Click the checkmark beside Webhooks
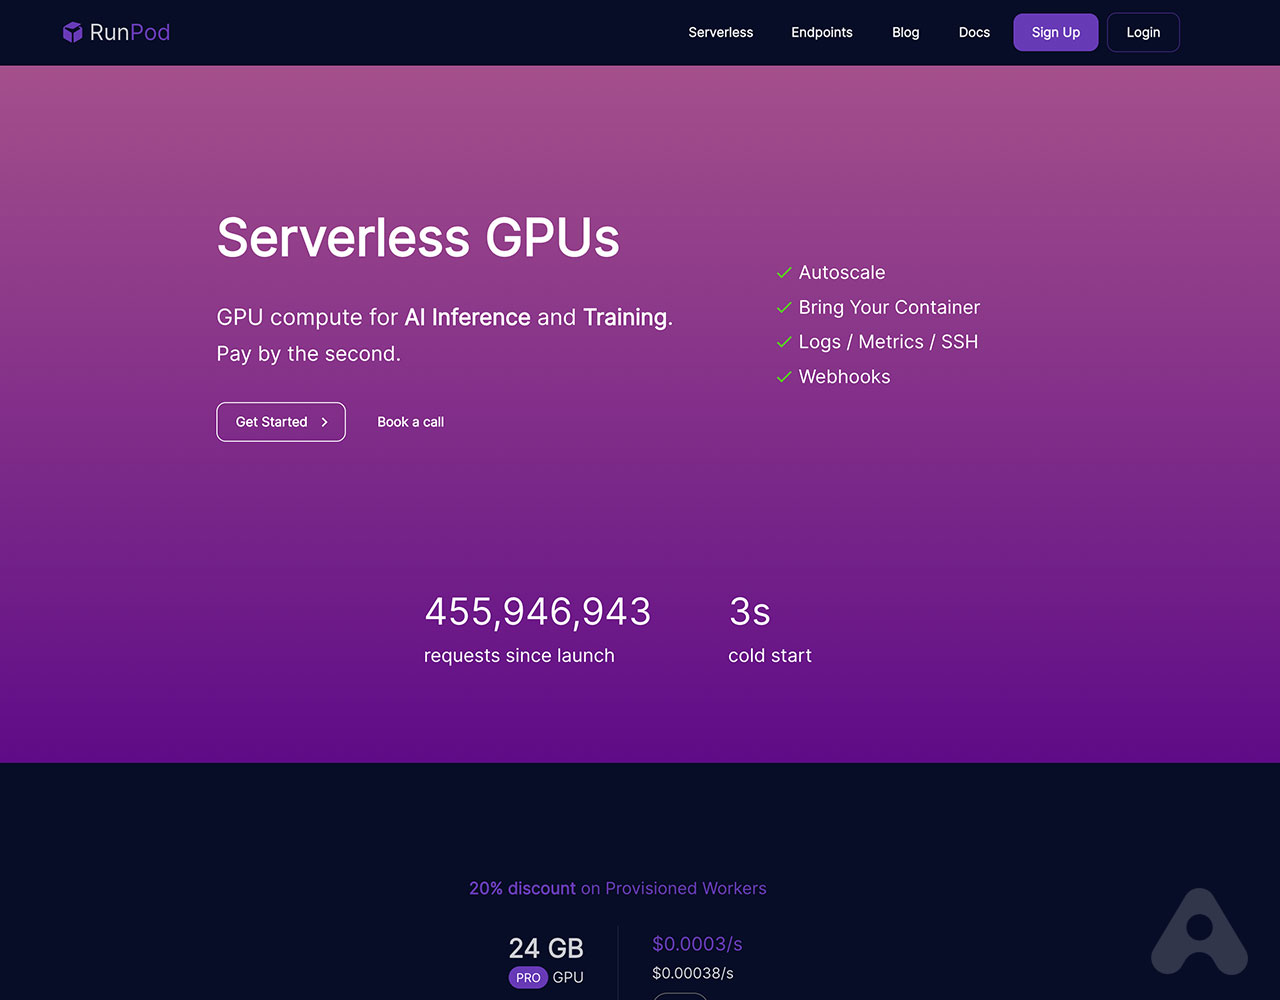This screenshot has height=1000, width=1280. click(x=784, y=377)
